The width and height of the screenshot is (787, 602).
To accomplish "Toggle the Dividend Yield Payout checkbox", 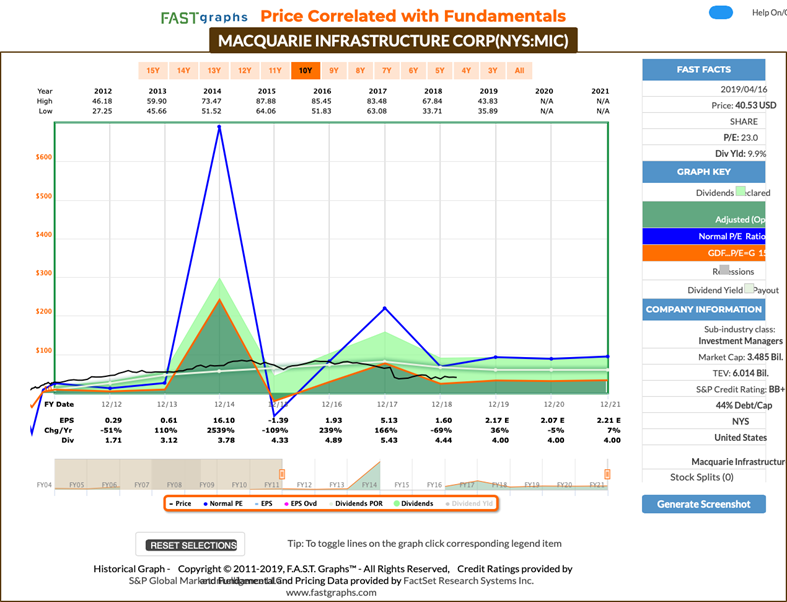I will [748, 289].
